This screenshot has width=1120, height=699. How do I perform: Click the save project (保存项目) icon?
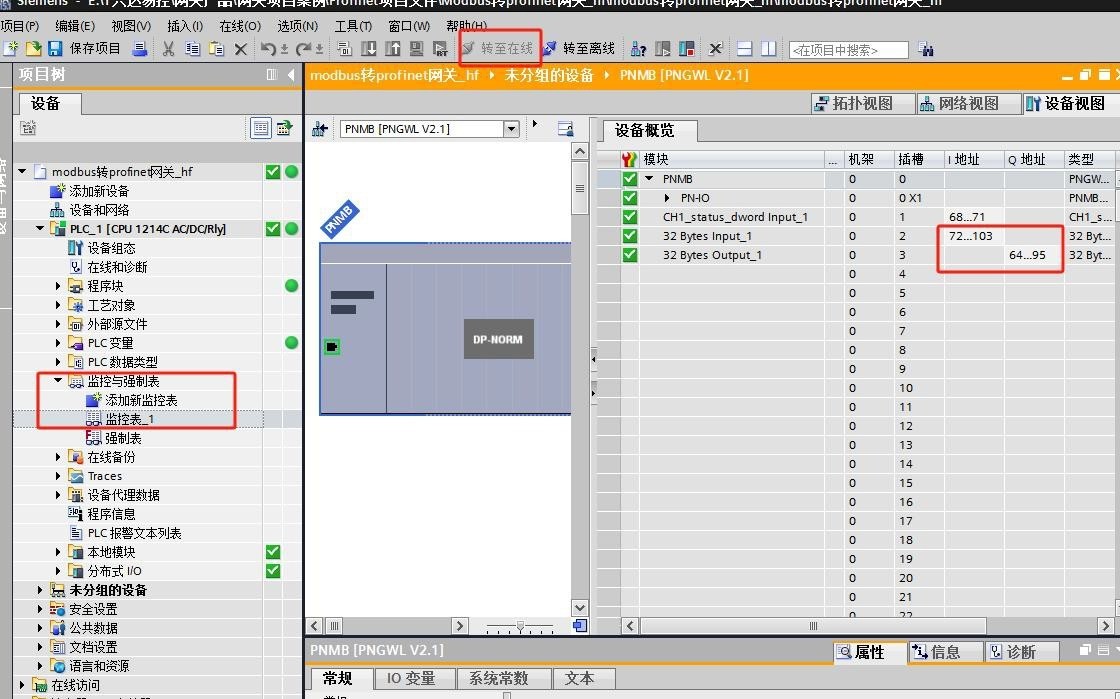click(x=55, y=48)
